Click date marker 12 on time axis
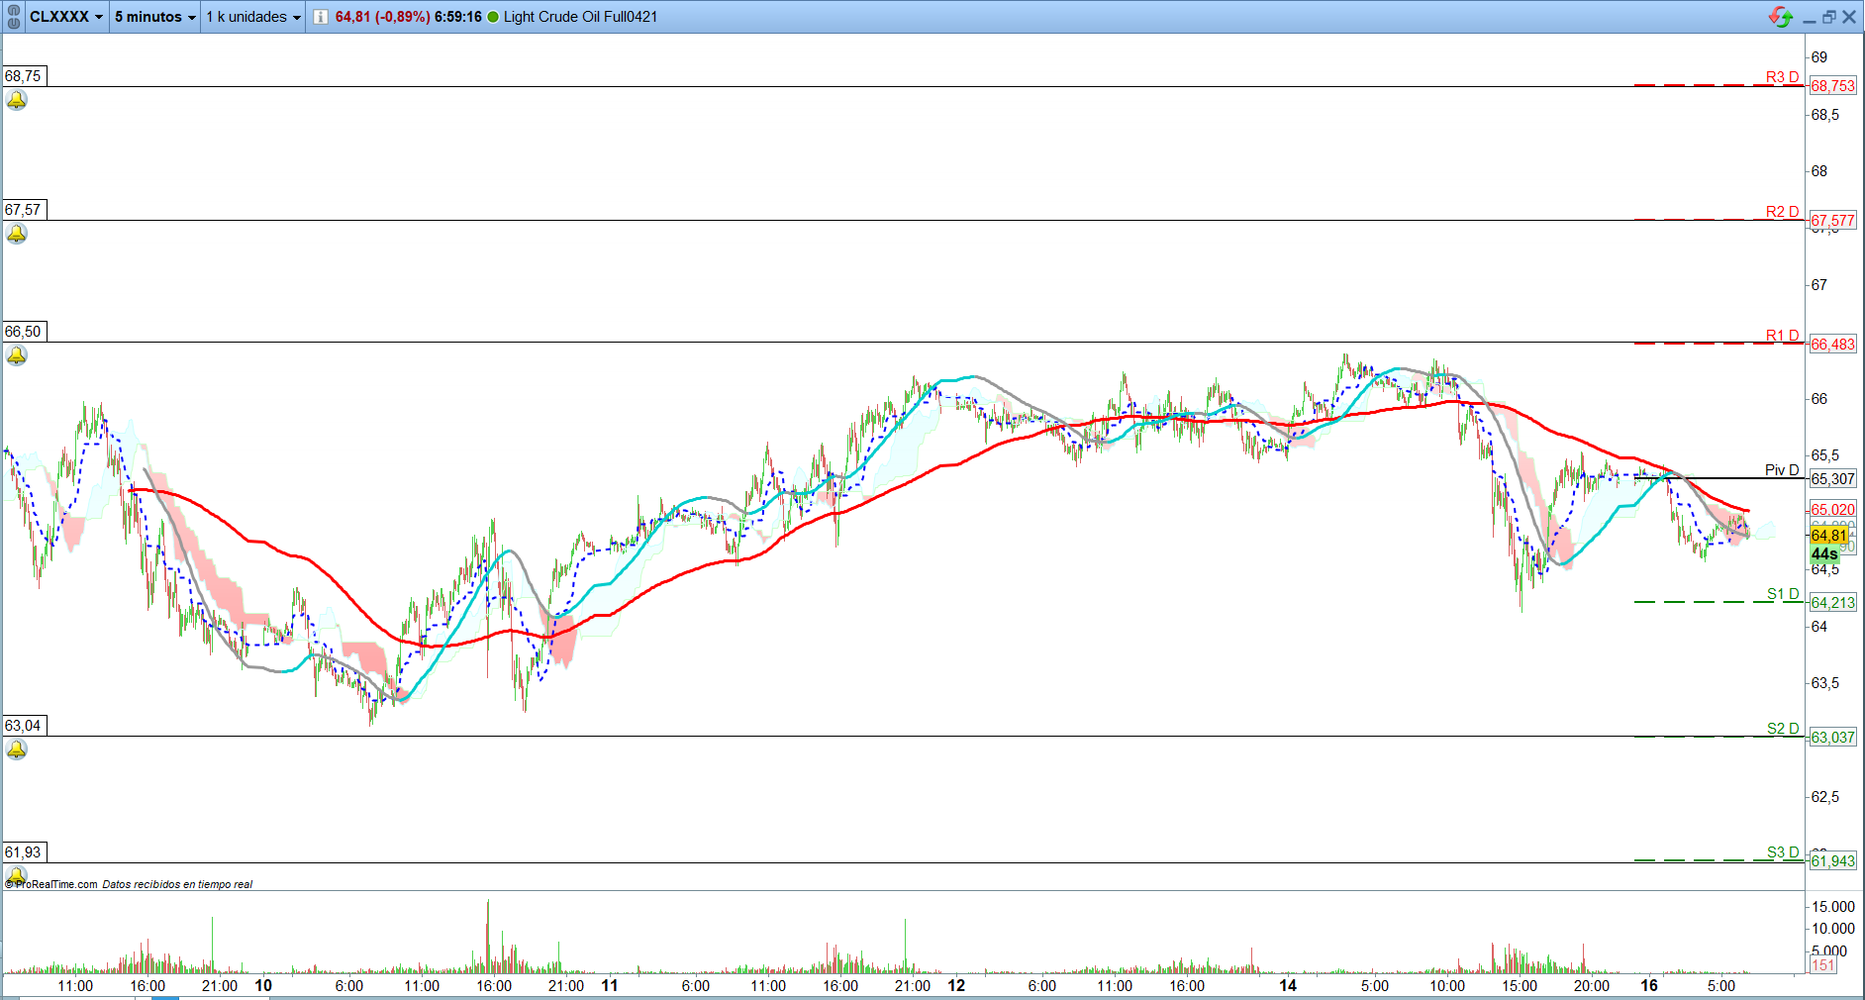The image size is (1865, 1000). click(956, 986)
